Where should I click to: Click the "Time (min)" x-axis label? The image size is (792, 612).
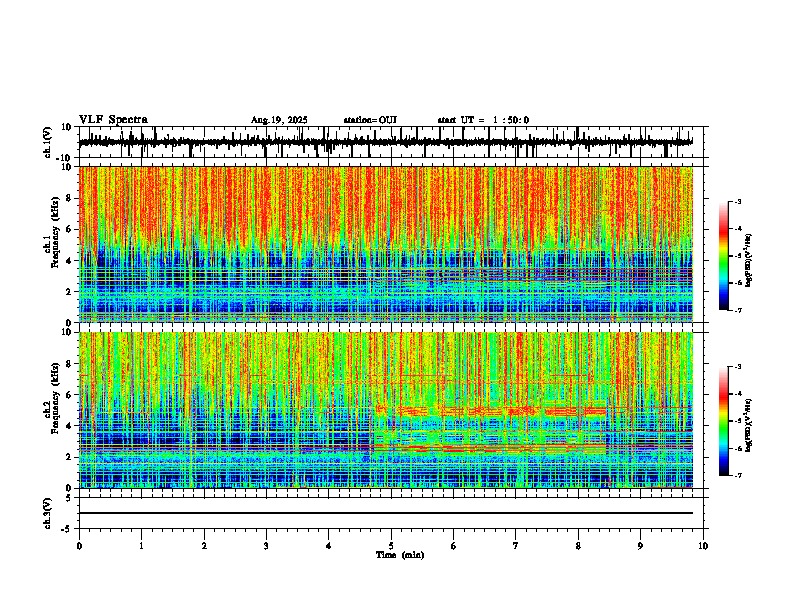400,555
